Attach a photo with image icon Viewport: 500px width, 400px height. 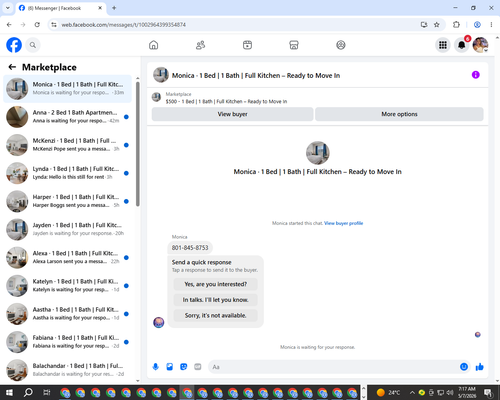pyautogui.click(x=170, y=367)
